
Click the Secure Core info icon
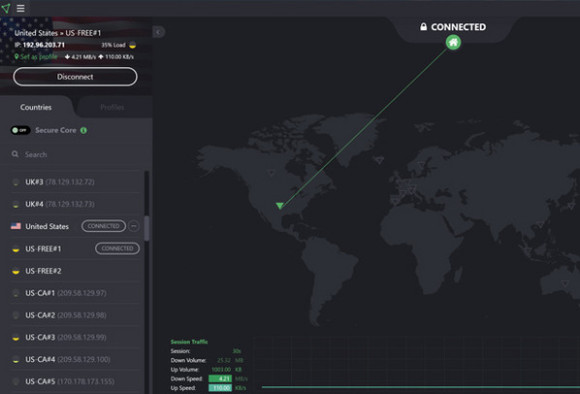pyautogui.click(x=84, y=130)
